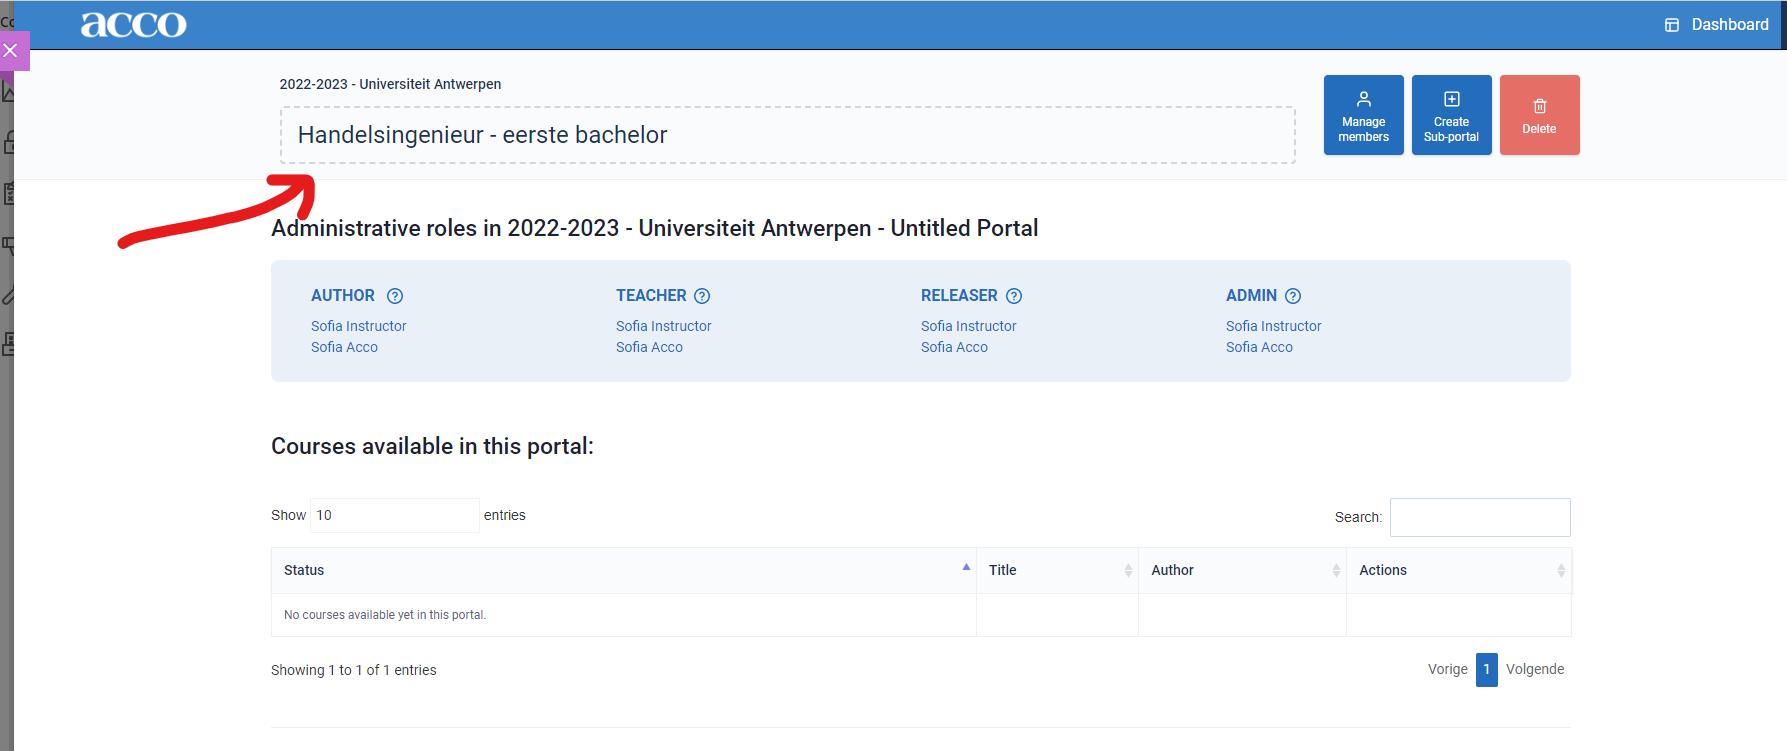
Task: Click the acco logo
Action: click(133, 24)
